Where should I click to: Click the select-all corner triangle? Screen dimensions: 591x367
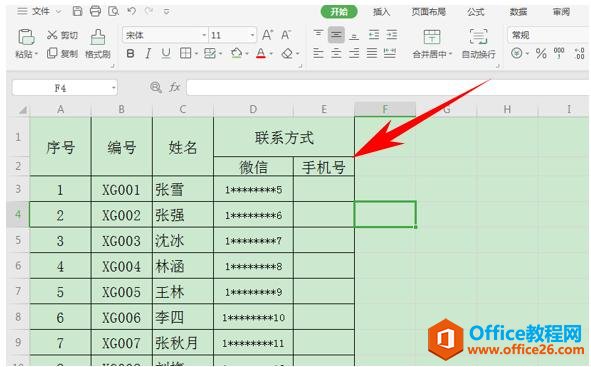click(x=23, y=110)
